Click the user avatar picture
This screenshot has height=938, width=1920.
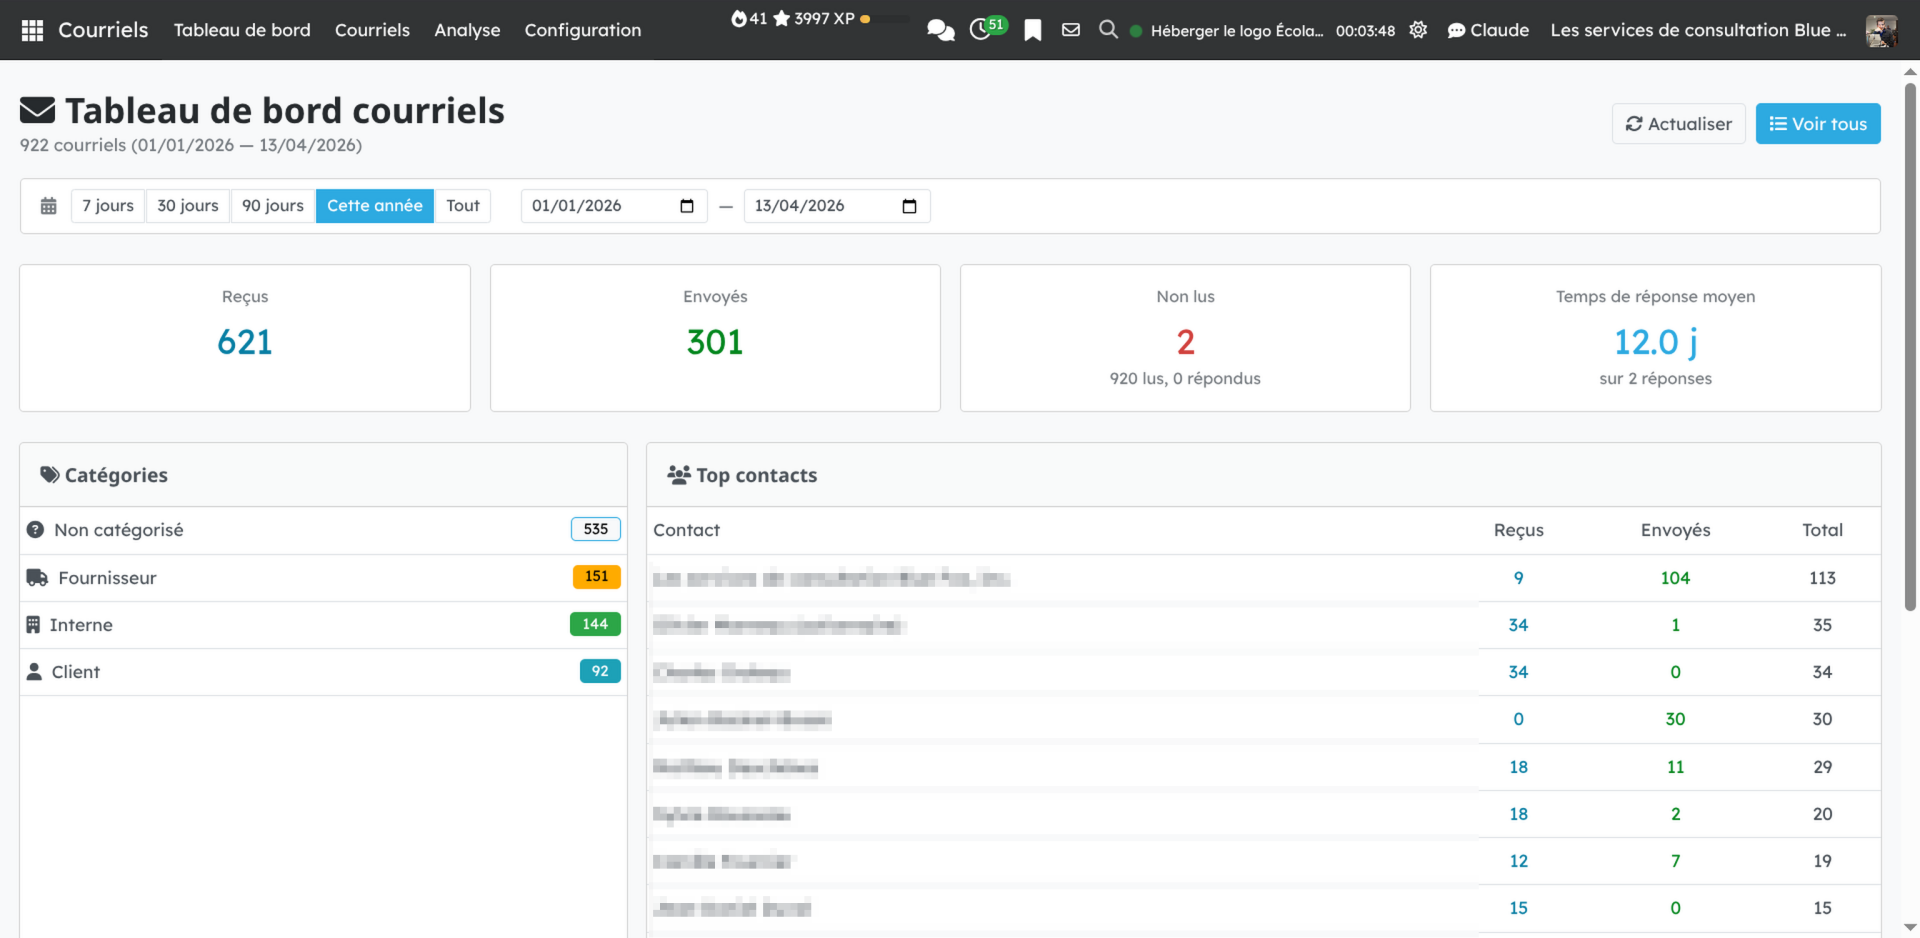pyautogui.click(x=1881, y=30)
